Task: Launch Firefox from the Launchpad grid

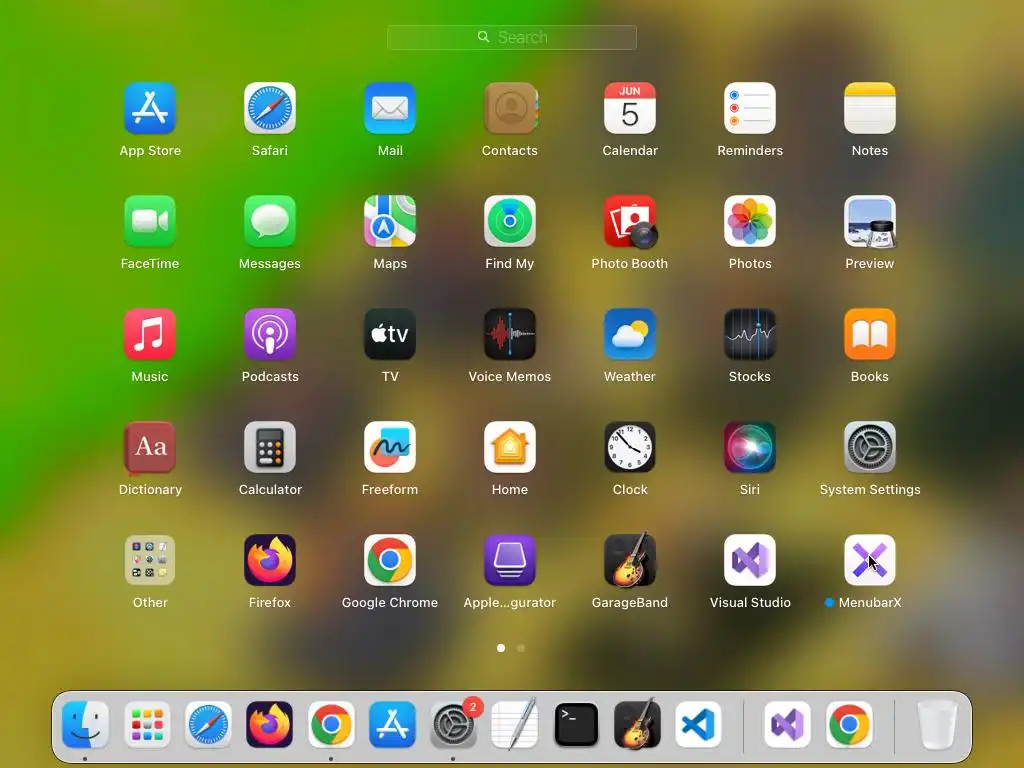Action: coord(270,560)
